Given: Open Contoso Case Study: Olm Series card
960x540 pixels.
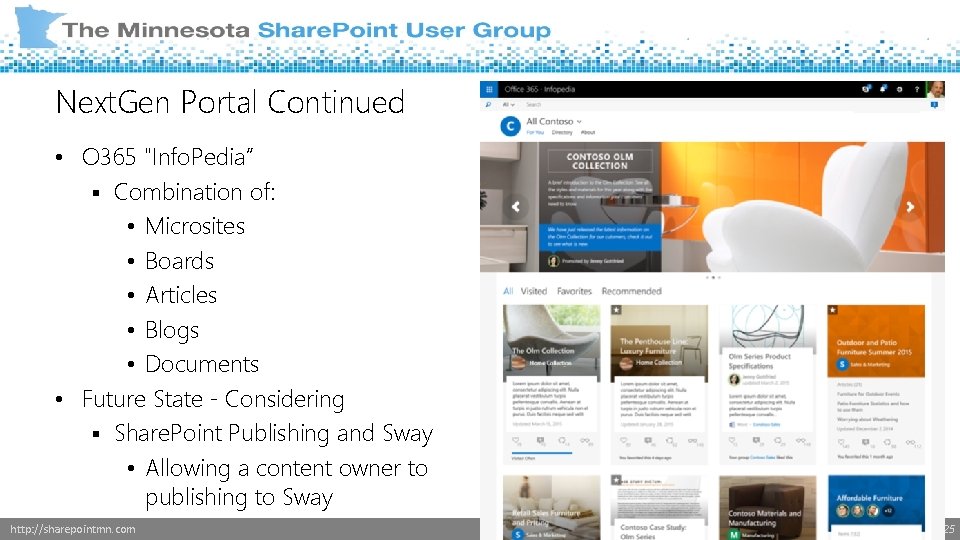Looking at the screenshot, I should (659, 507).
